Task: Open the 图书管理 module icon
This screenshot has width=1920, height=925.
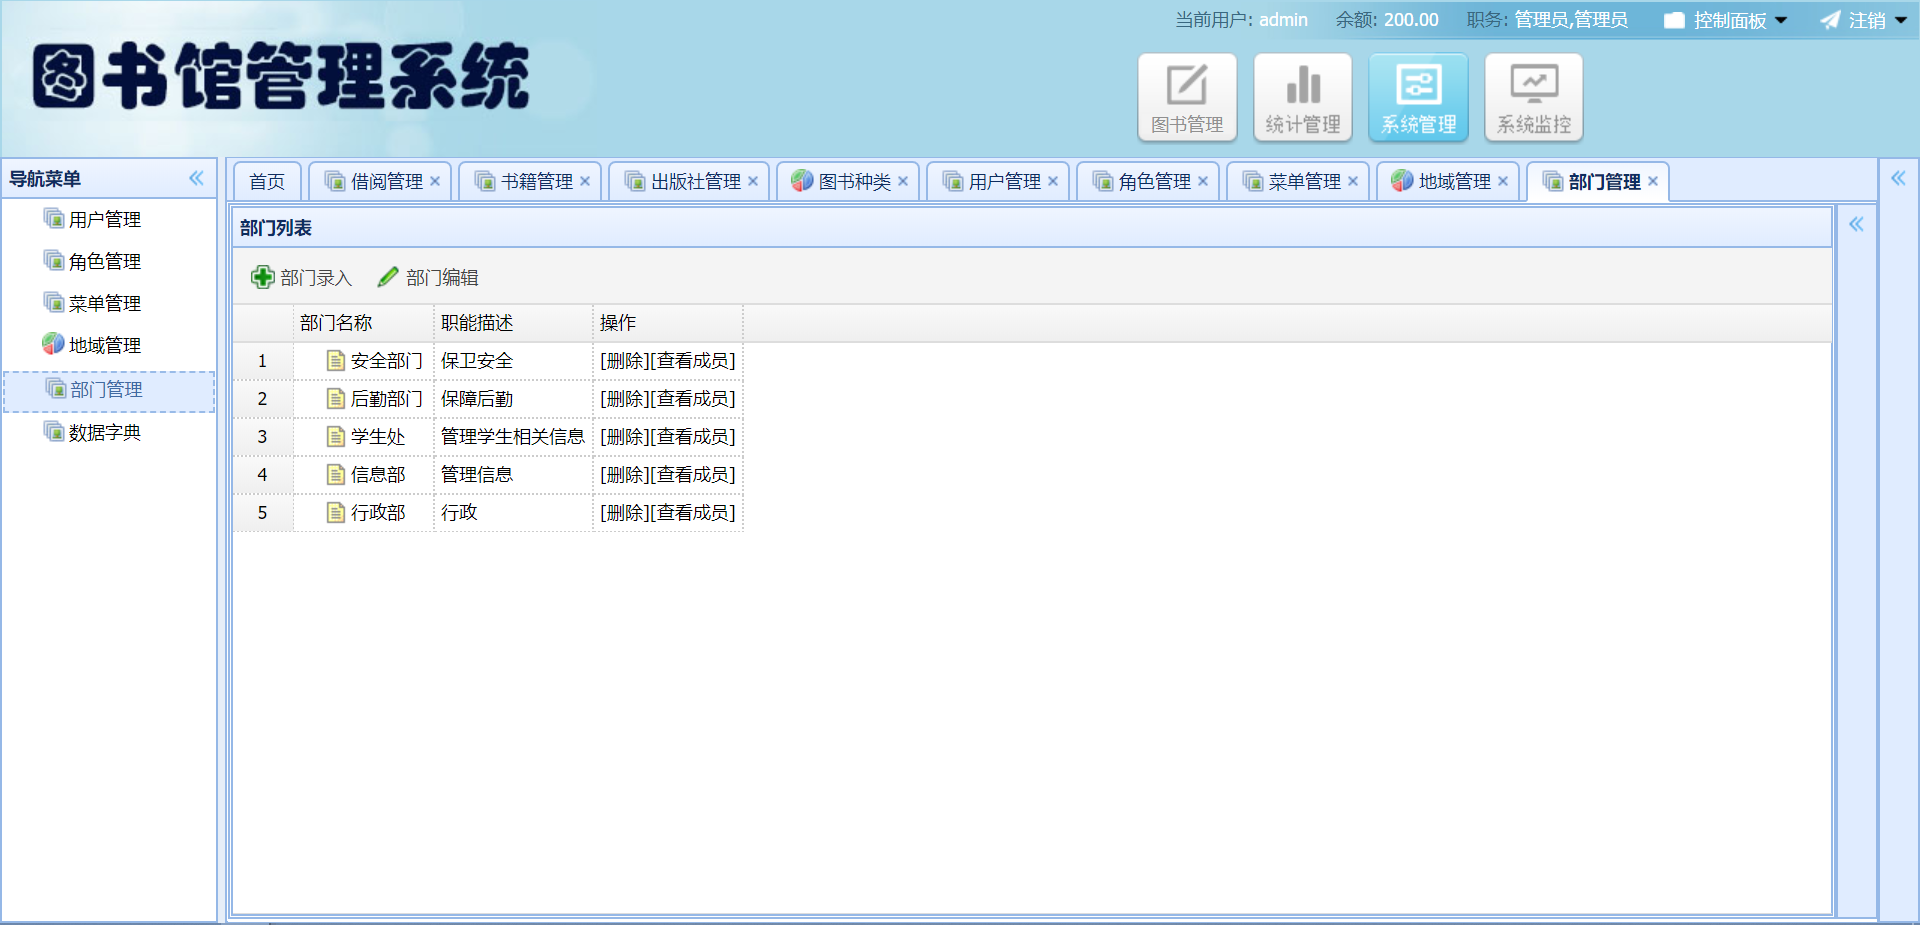Action: coord(1186,96)
